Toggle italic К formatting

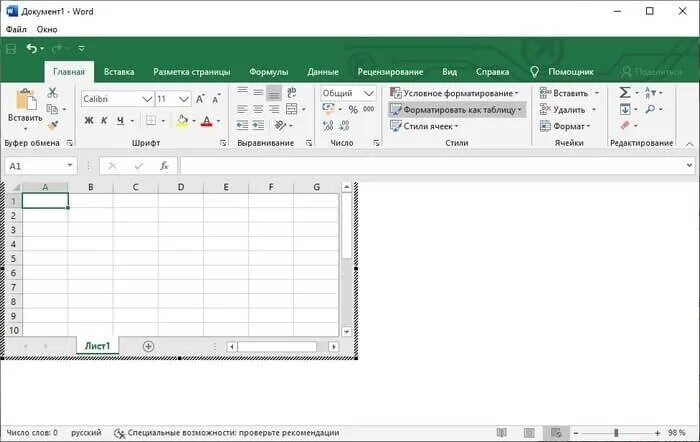pos(104,121)
